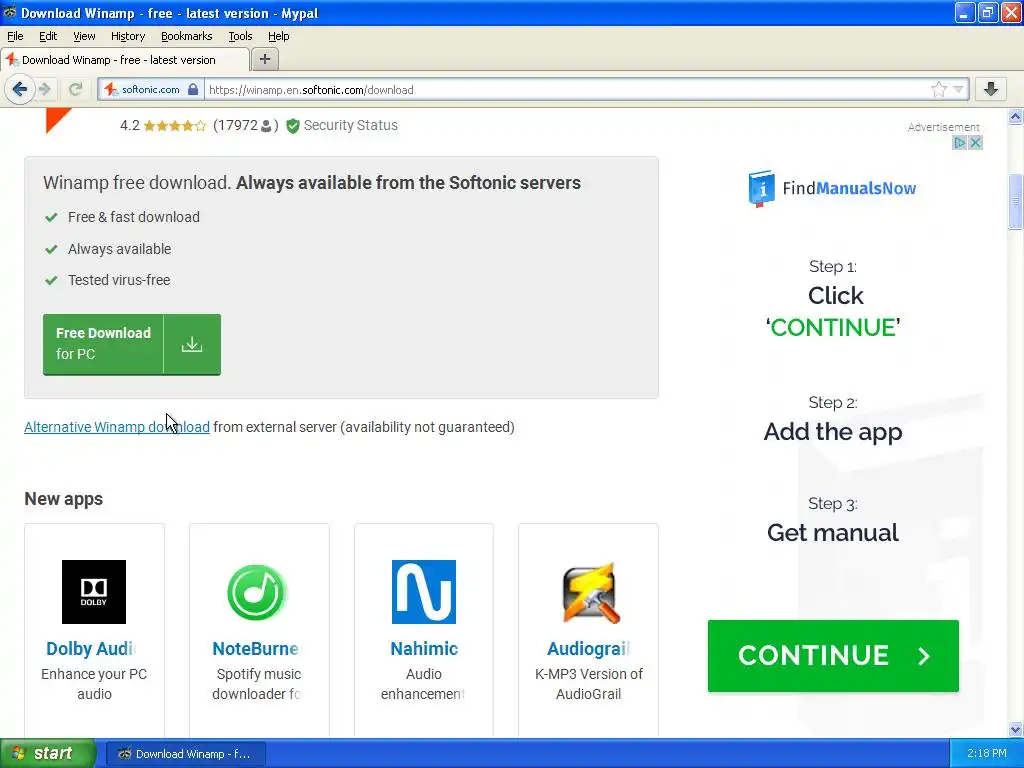Click the scrollbar up arrow

[x=1016, y=117]
